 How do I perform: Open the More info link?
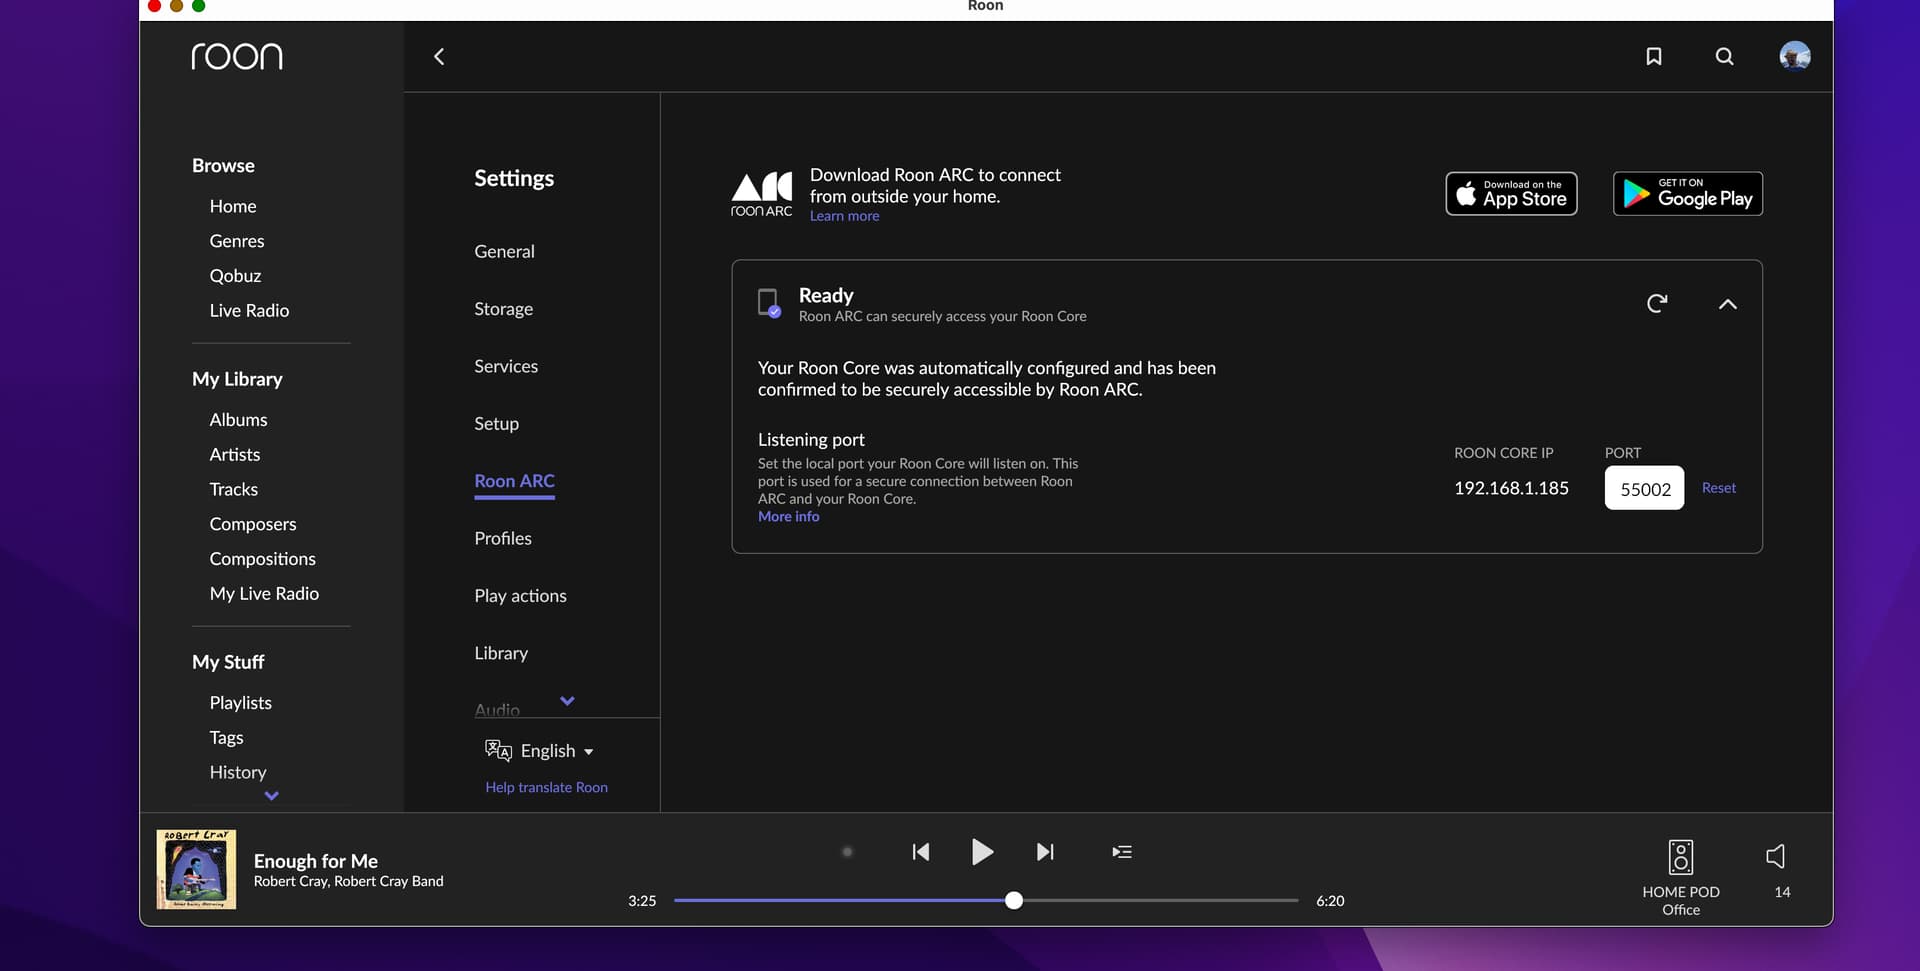pos(788,516)
